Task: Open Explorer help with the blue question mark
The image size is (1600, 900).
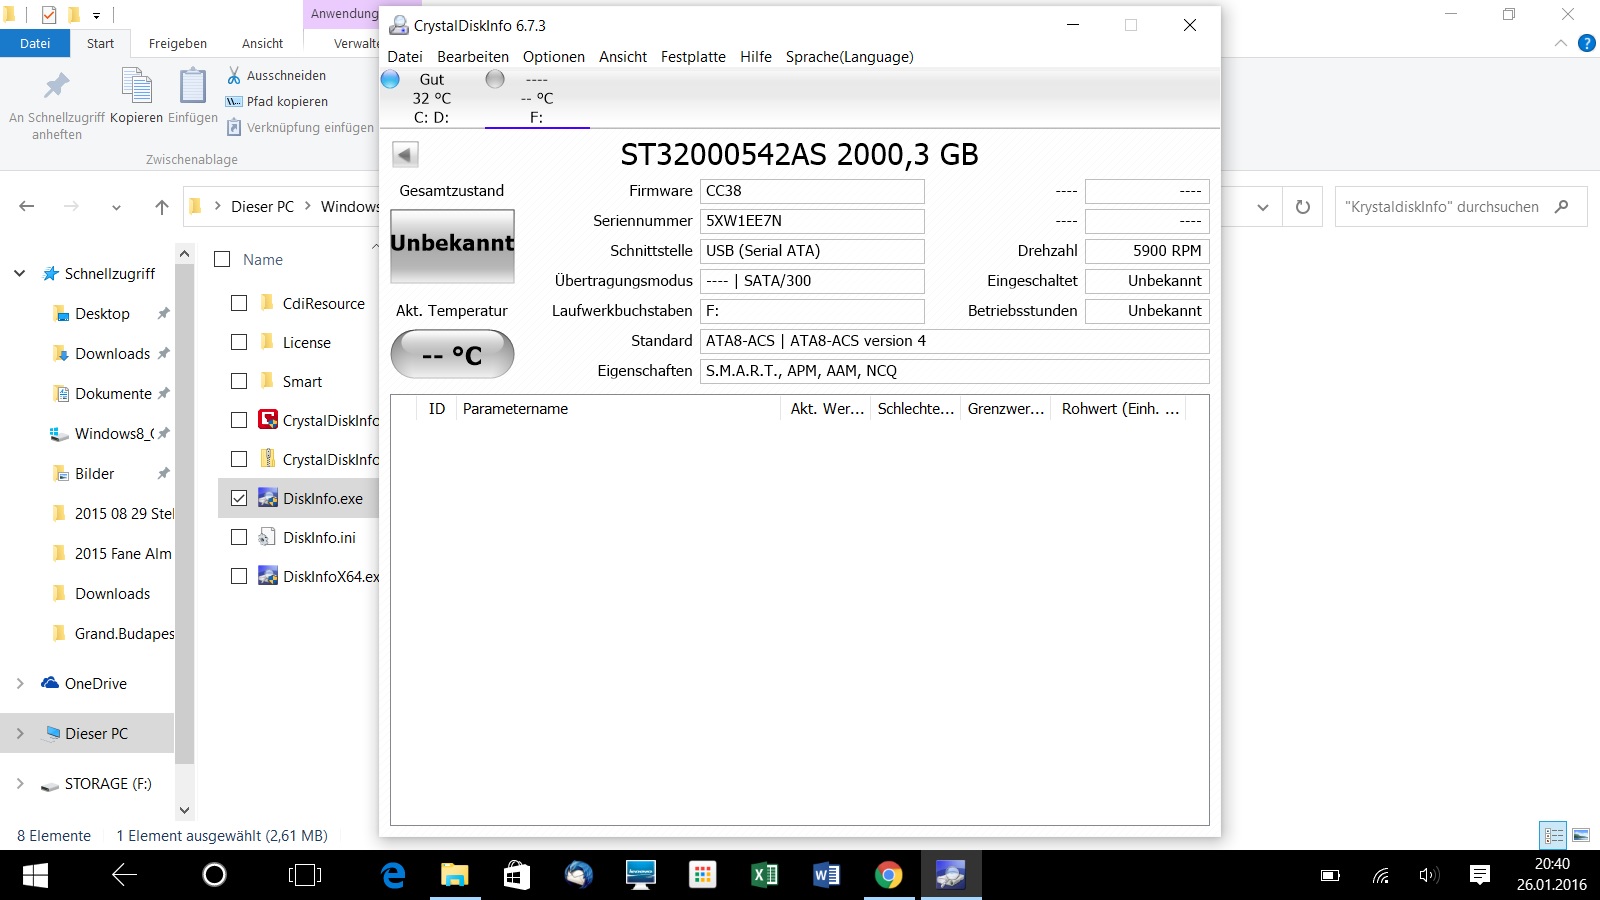Action: click(1587, 43)
